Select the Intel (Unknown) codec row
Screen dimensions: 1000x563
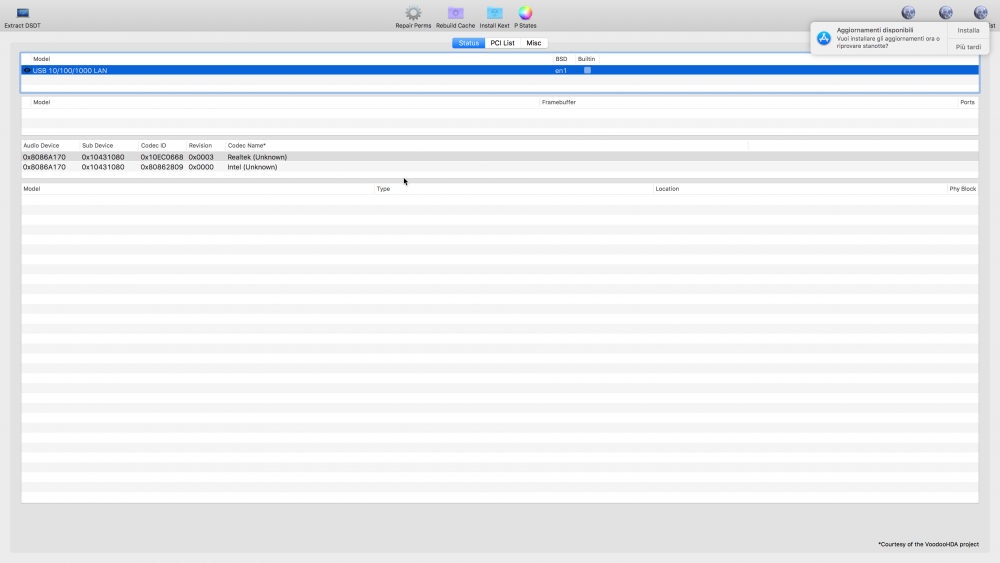[x=500, y=167]
